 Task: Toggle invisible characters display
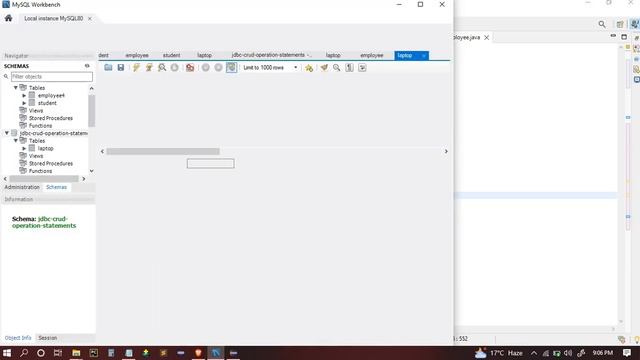pyautogui.click(x=349, y=68)
